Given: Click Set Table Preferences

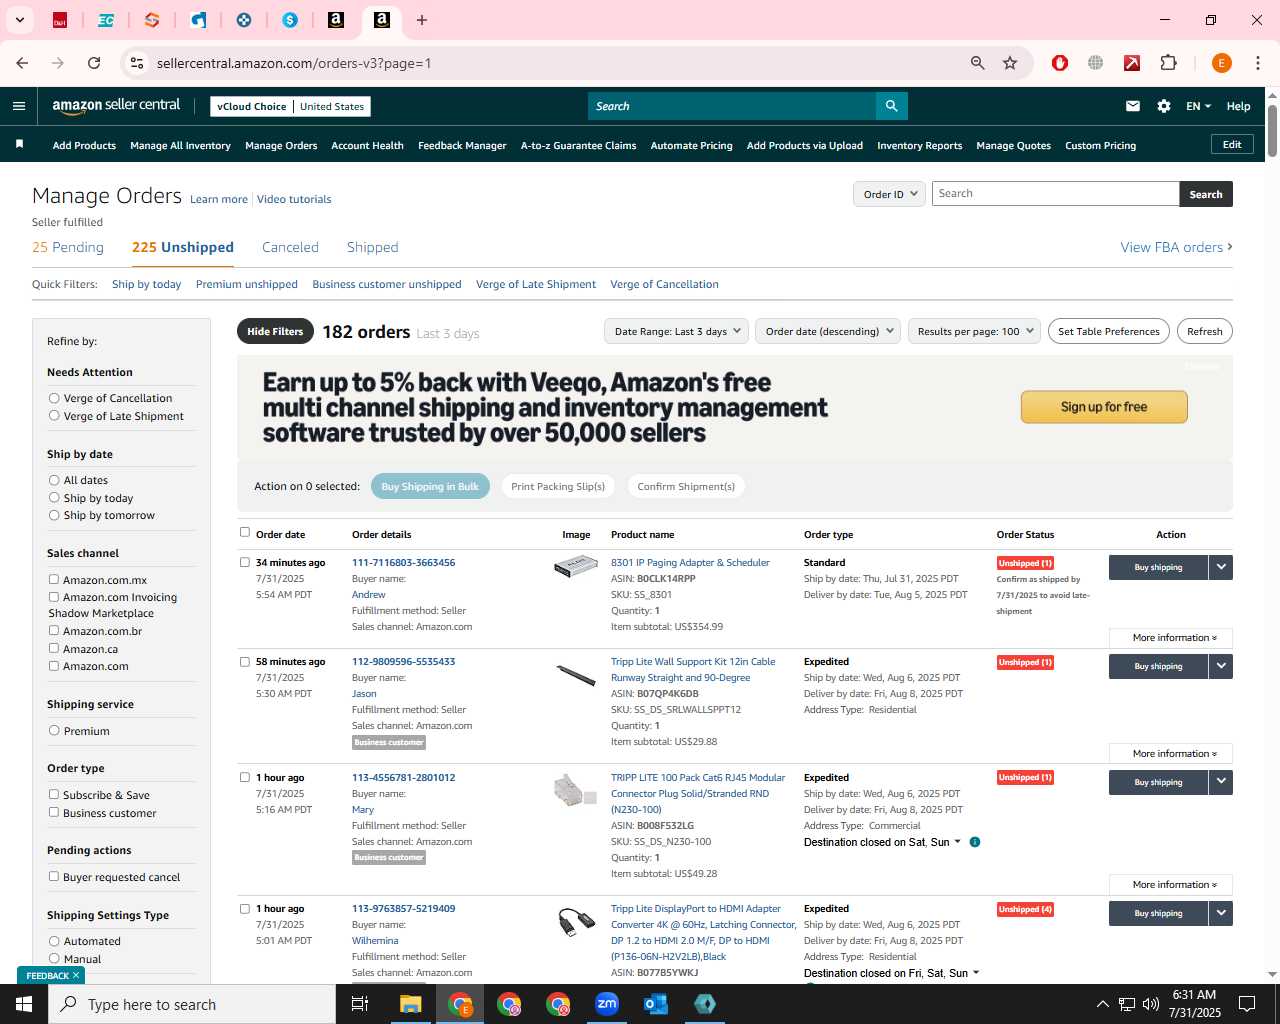Looking at the screenshot, I should tap(1108, 331).
